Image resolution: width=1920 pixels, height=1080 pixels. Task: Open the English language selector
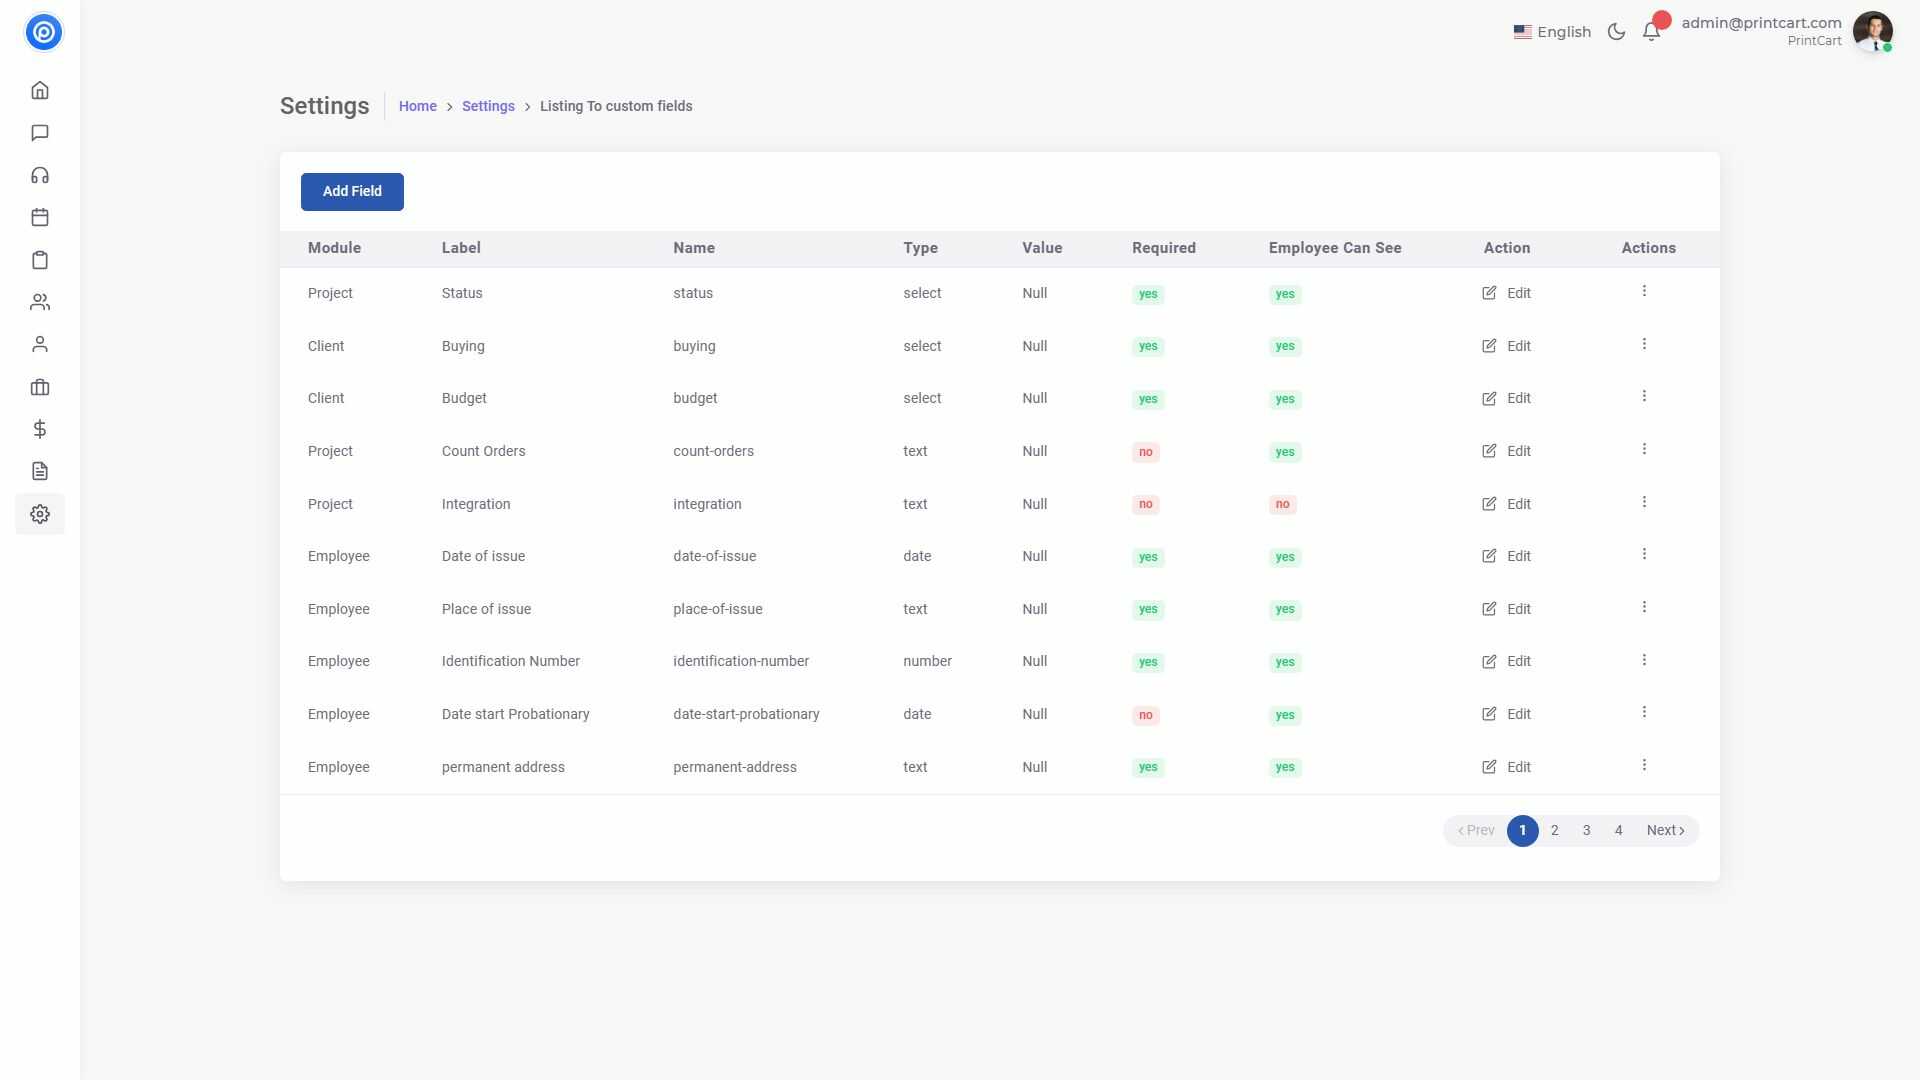1552,32
